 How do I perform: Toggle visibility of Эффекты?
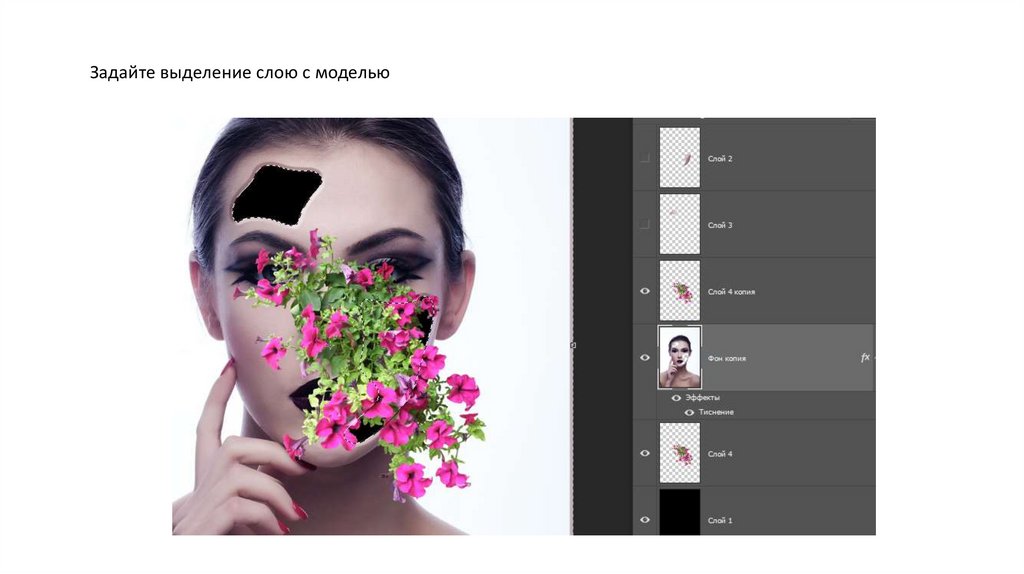coord(677,398)
